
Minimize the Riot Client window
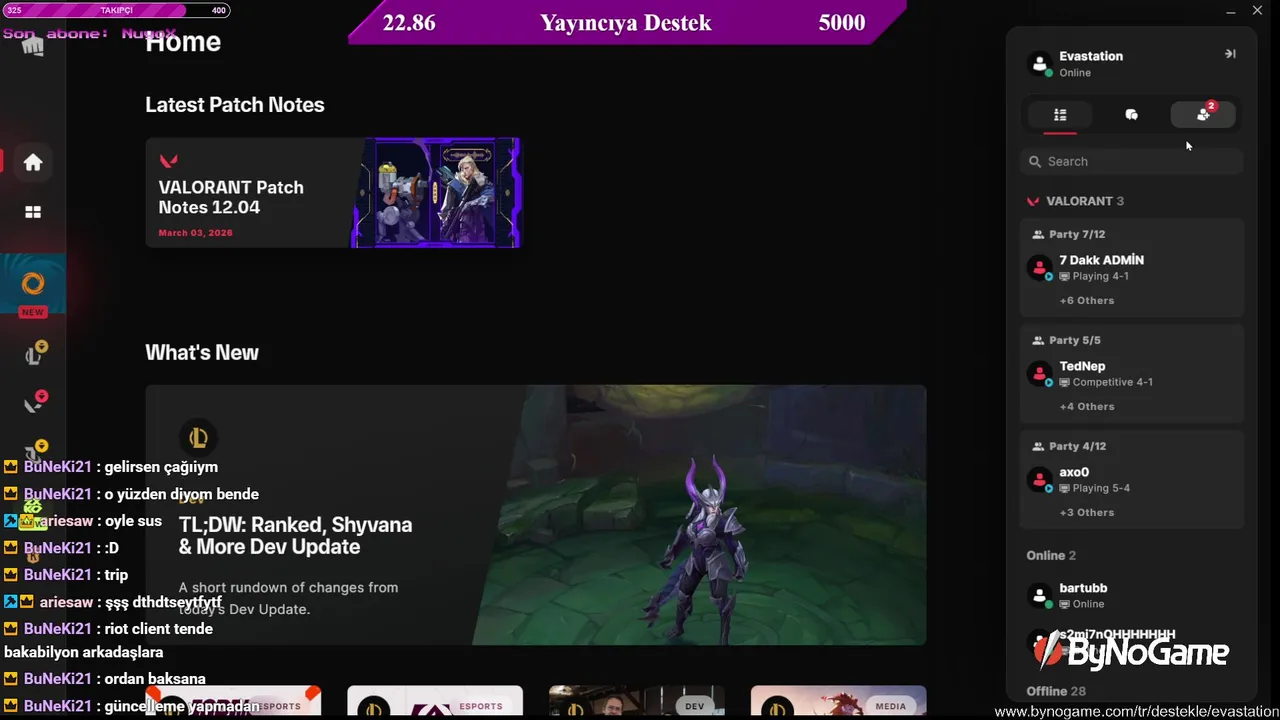(1231, 11)
